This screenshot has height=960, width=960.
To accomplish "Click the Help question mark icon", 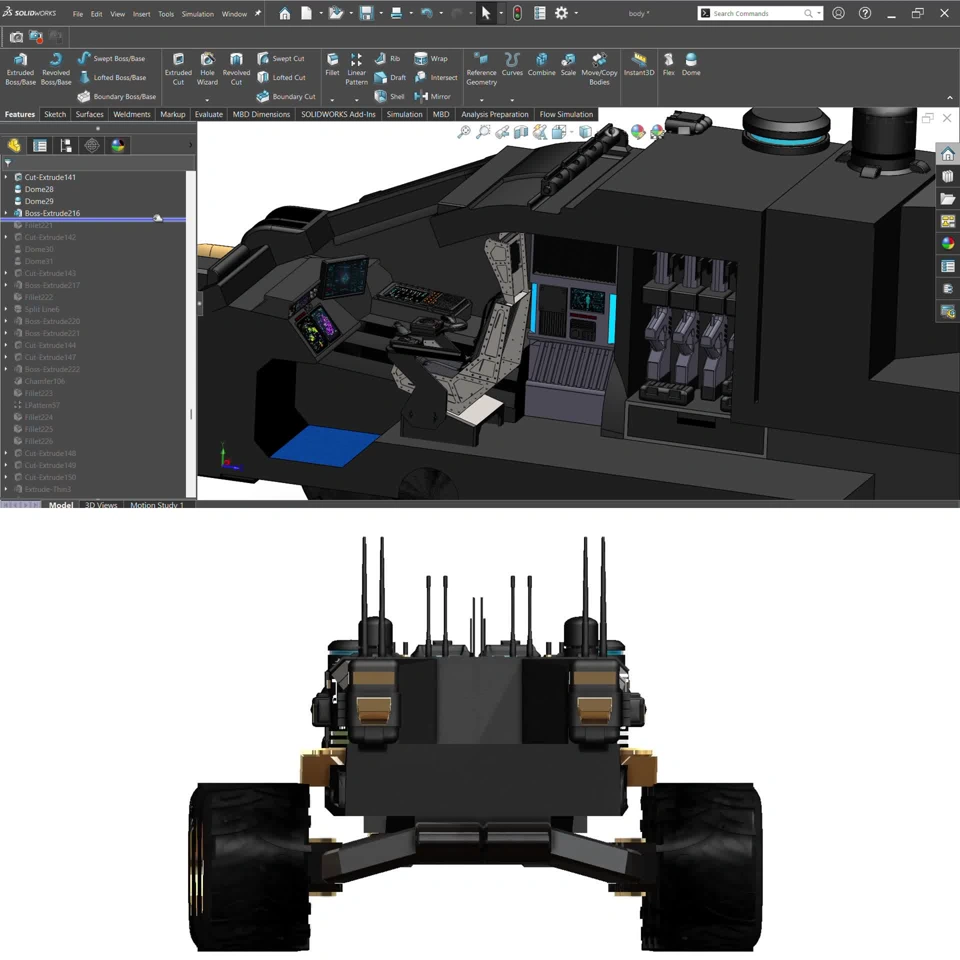I will click(x=864, y=13).
